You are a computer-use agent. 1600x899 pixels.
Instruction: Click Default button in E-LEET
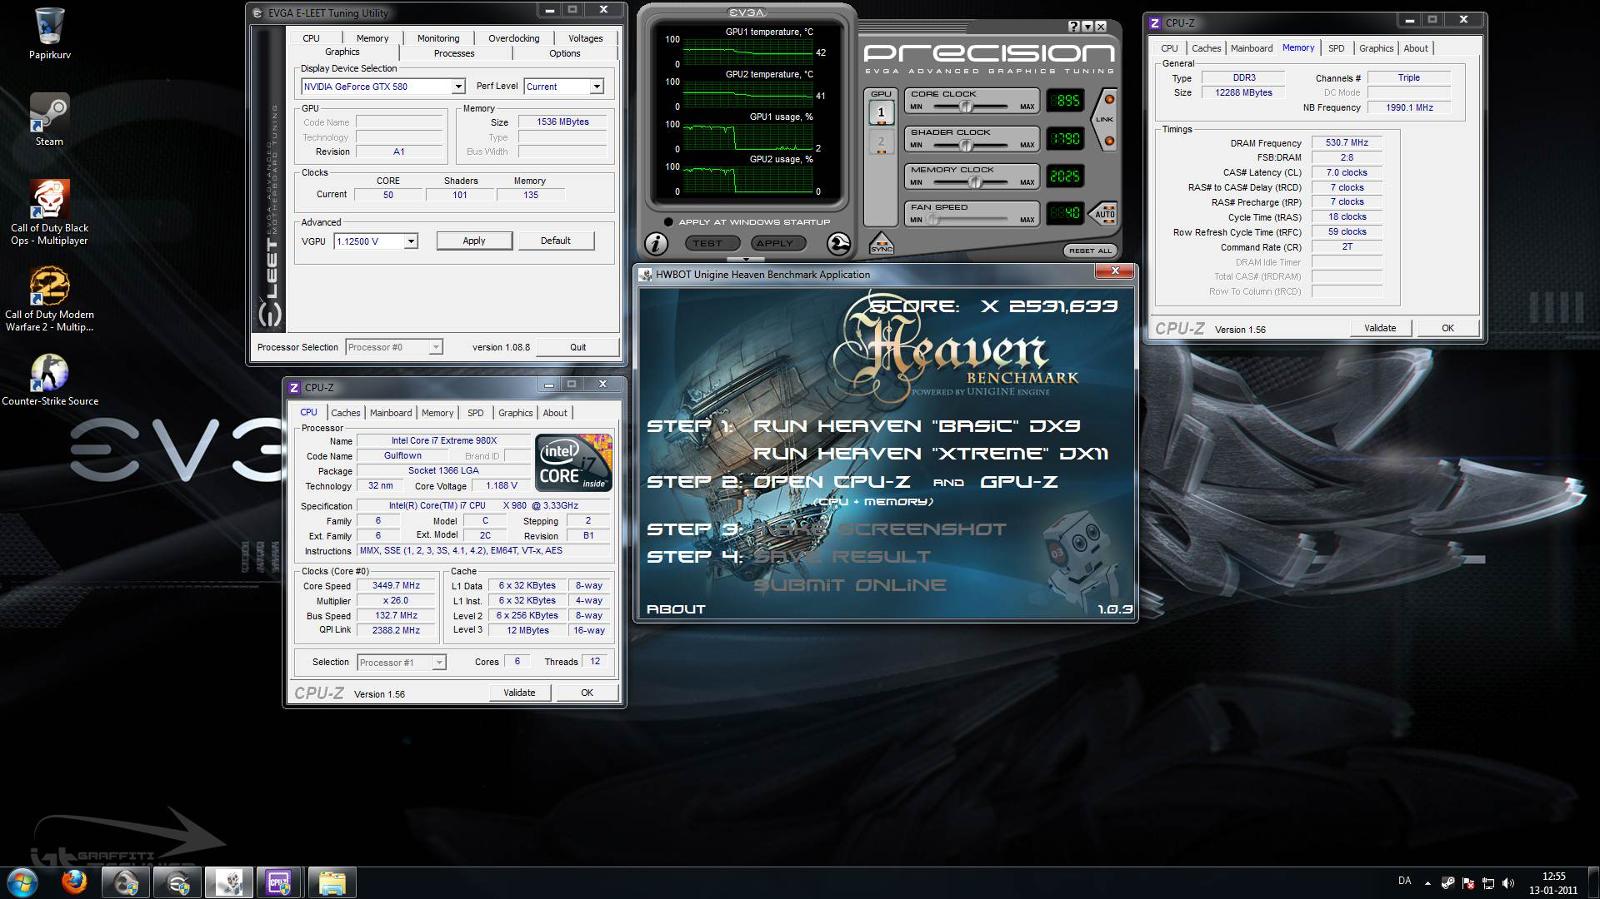coord(556,241)
